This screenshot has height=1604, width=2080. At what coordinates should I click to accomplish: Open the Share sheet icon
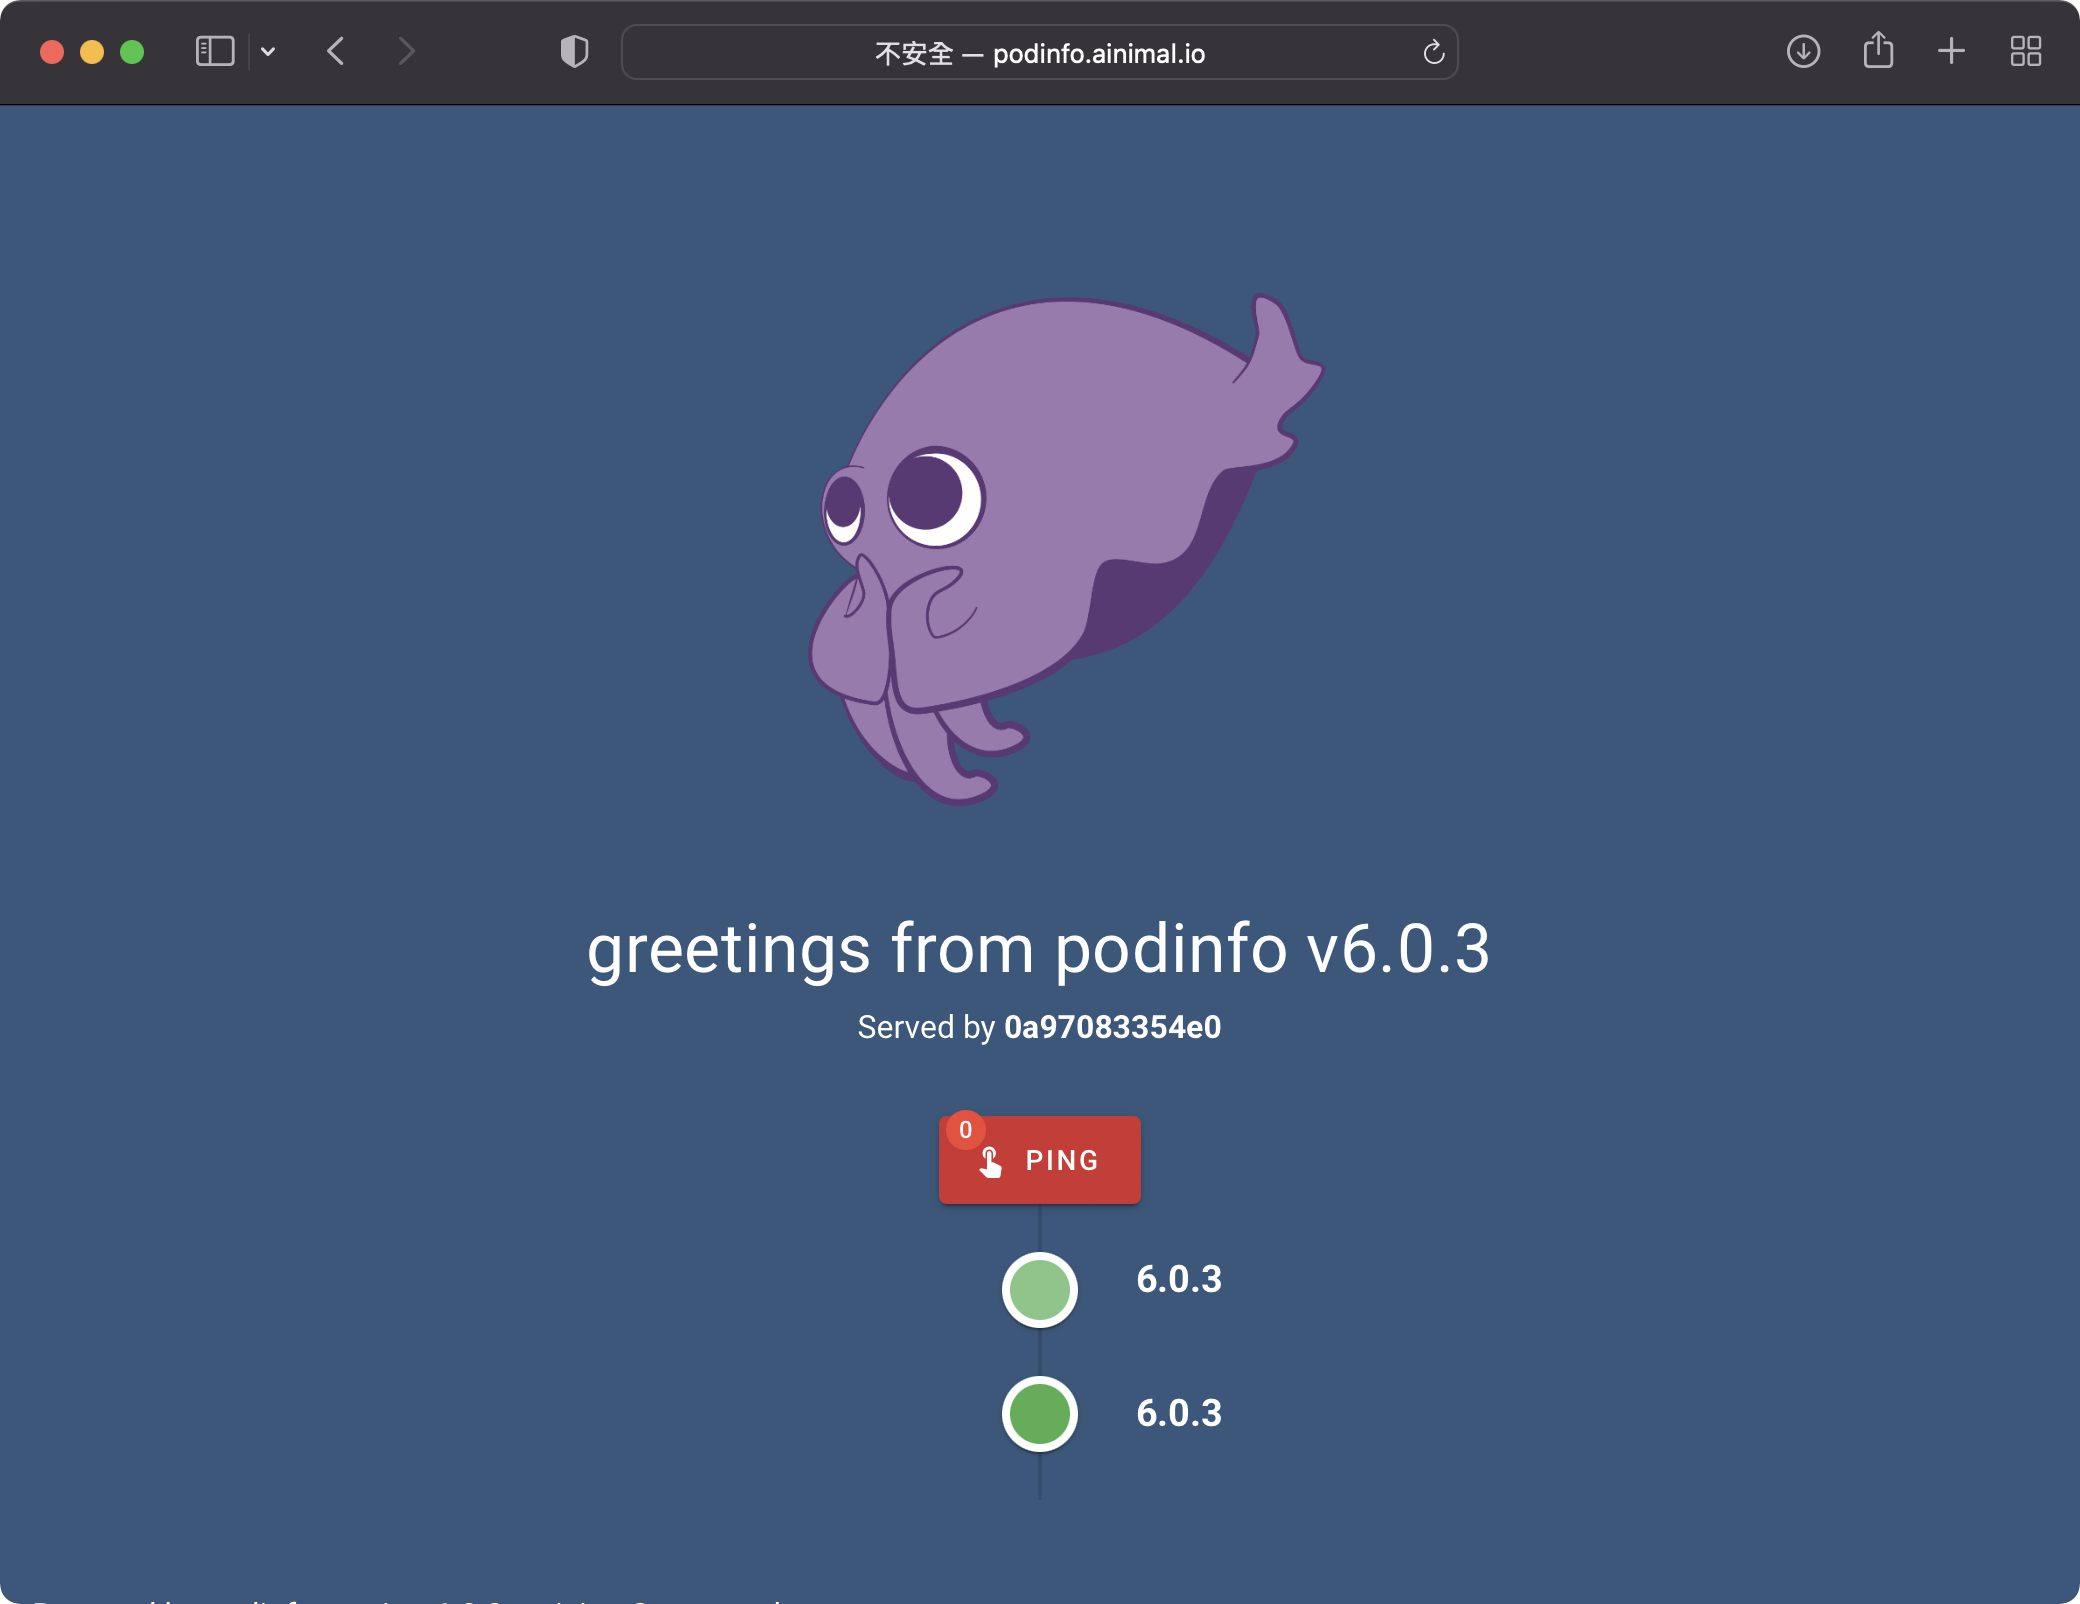[x=1878, y=50]
